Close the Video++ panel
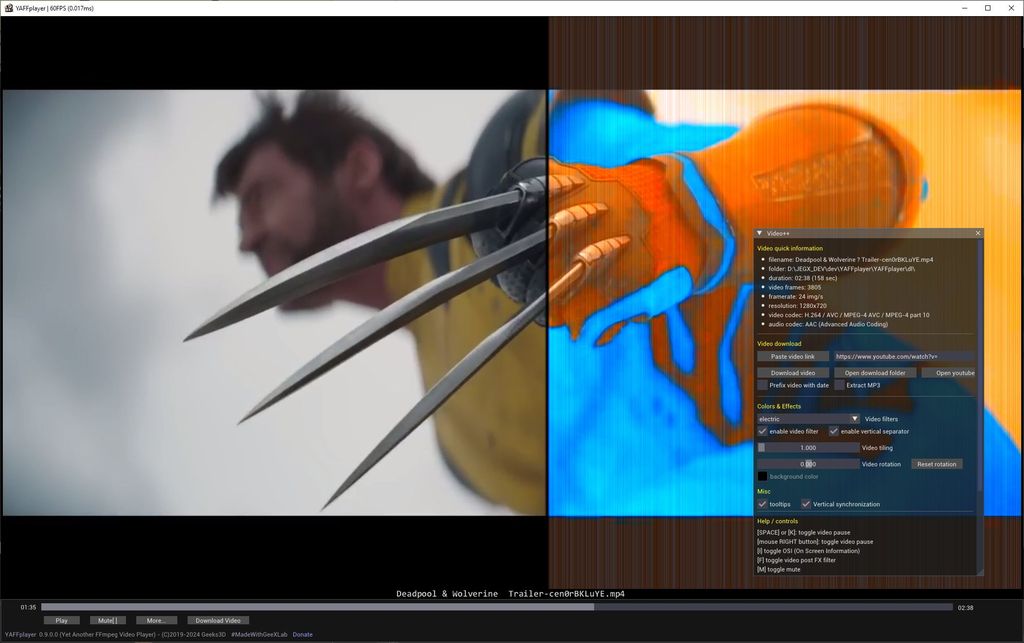The image size is (1024, 643). point(978,233)
